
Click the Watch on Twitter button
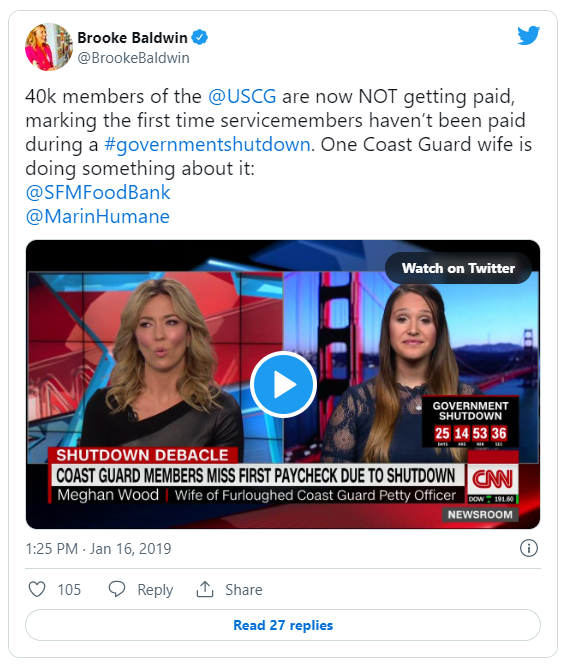(458, 268)
